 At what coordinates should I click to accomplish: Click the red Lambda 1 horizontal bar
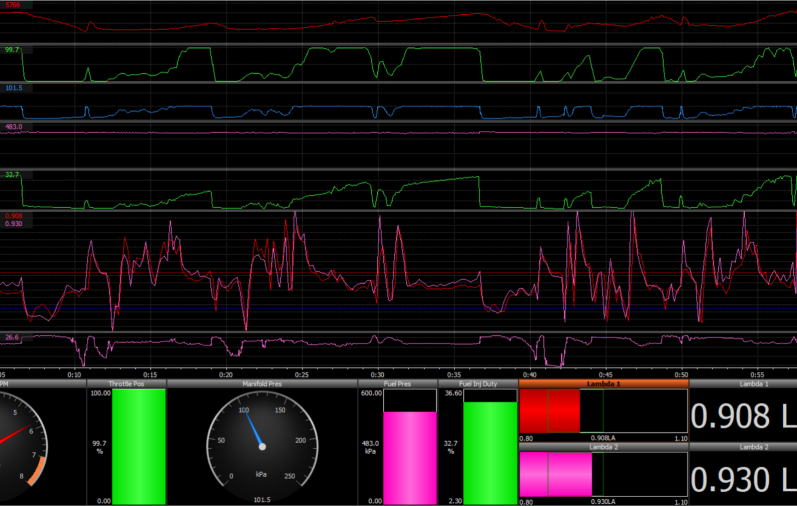point(550,411)
